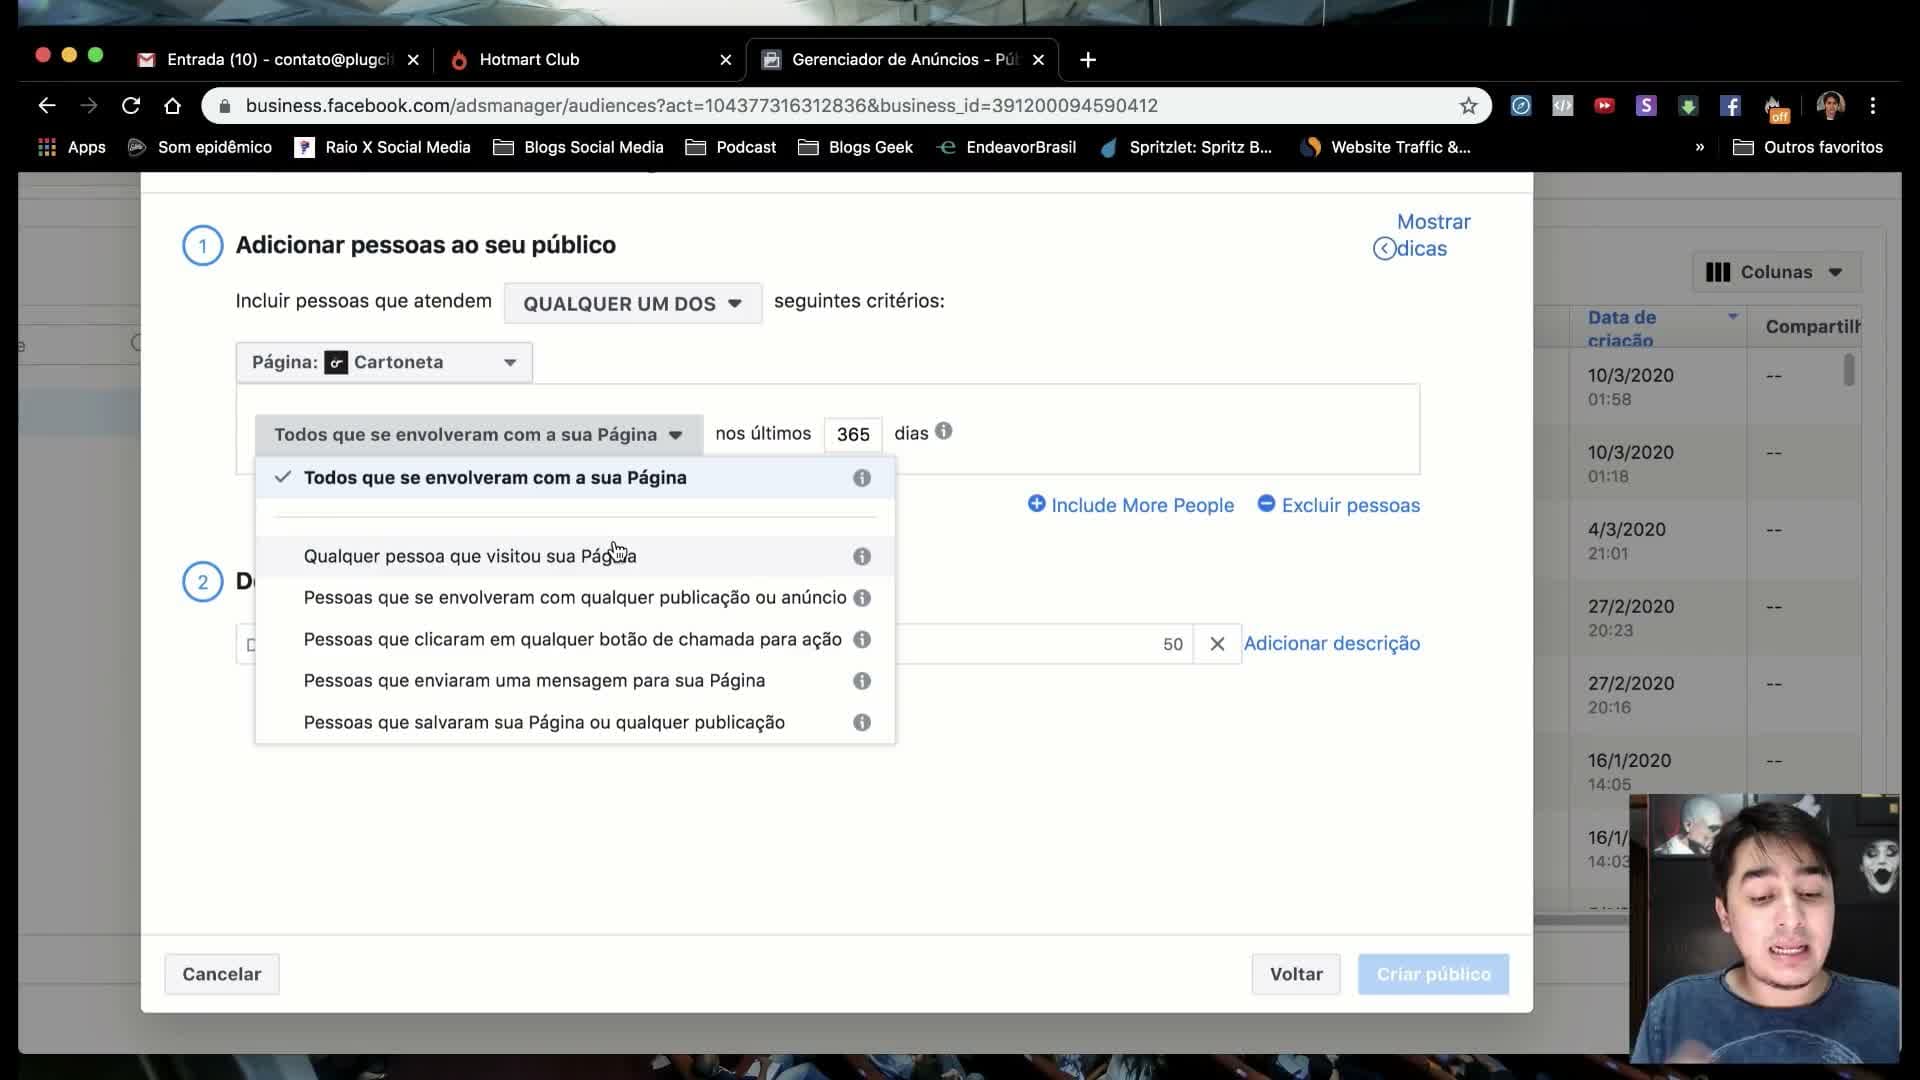Select 'Qualquer pessoa que visitou sua Página'
This screenshot has width=1920, height=1080.
coord(575,556)
